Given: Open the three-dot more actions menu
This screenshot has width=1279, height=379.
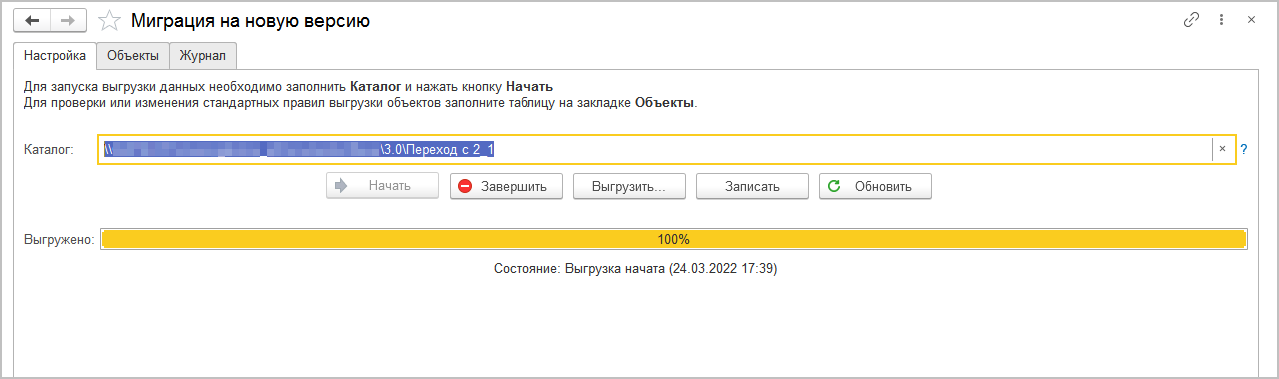Looking at the screenshot, I should 1221,20.
